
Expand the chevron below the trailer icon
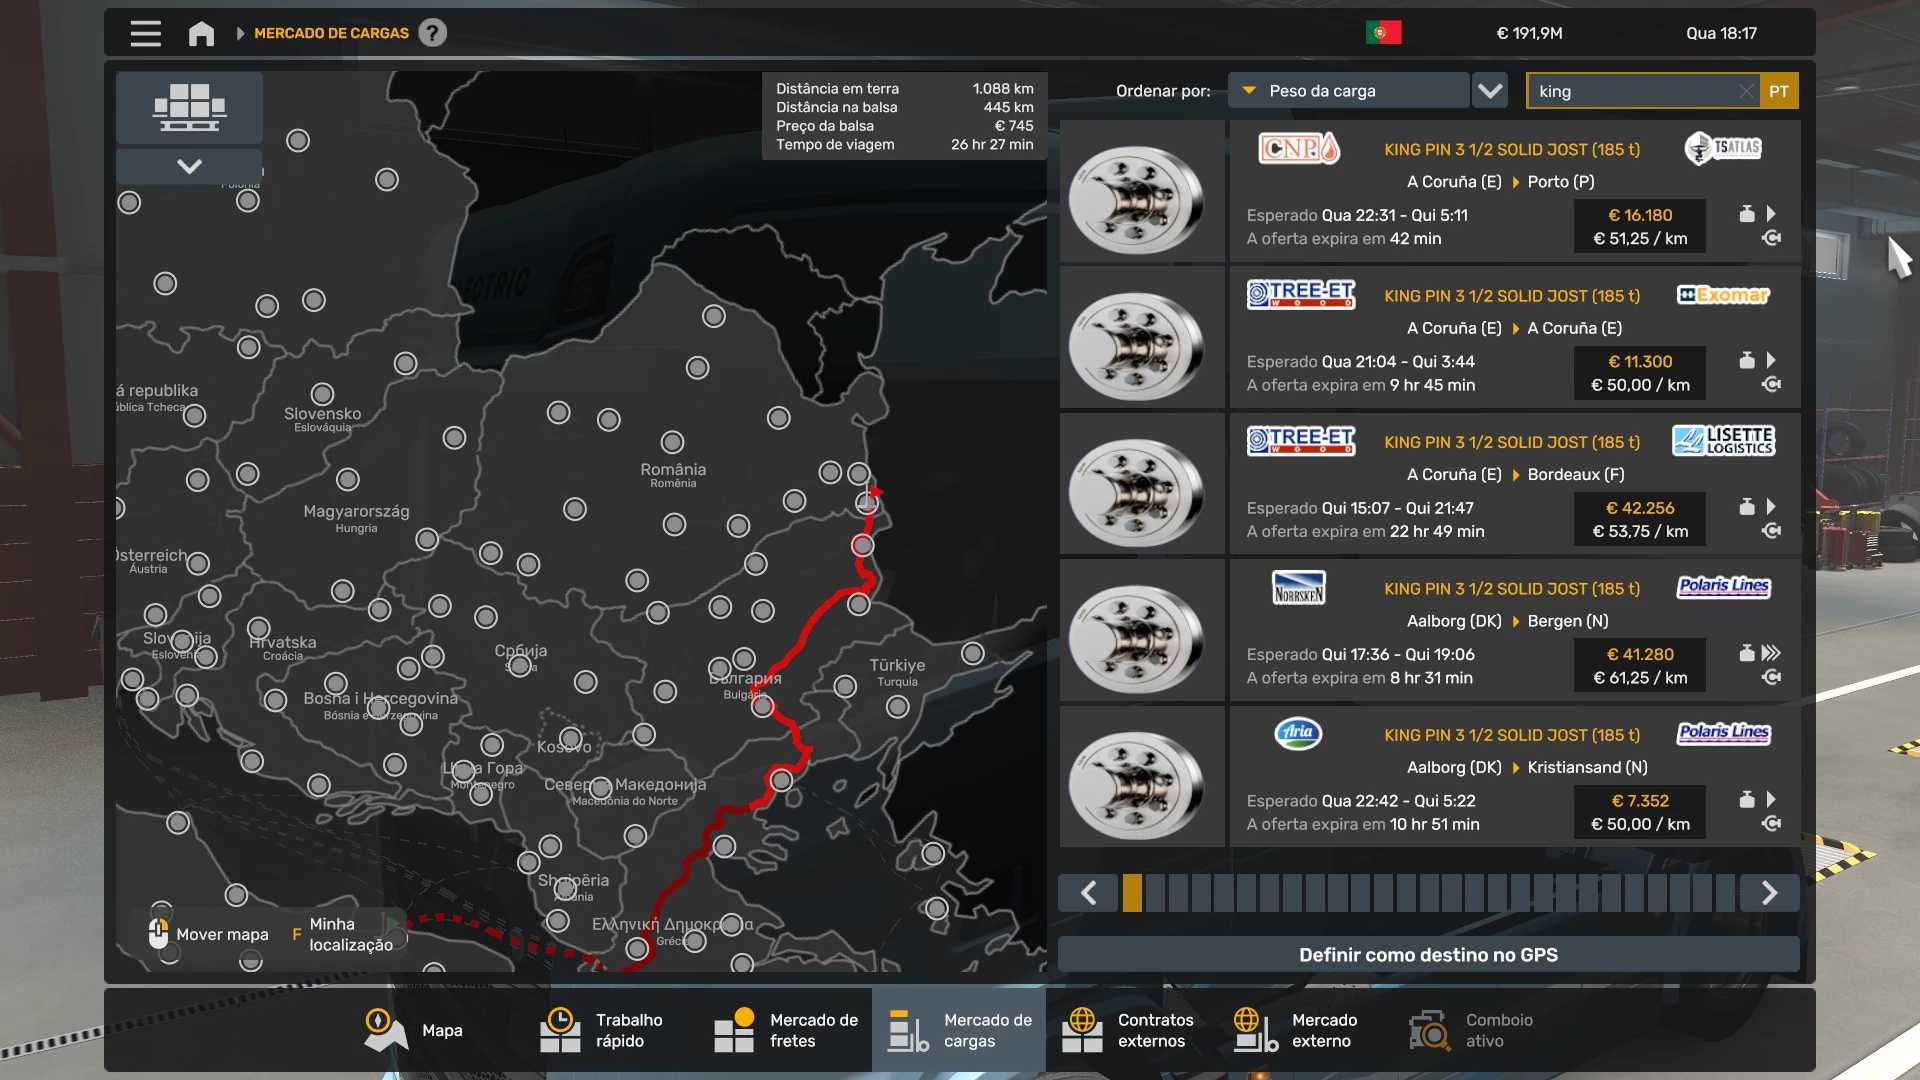point(189,166)
